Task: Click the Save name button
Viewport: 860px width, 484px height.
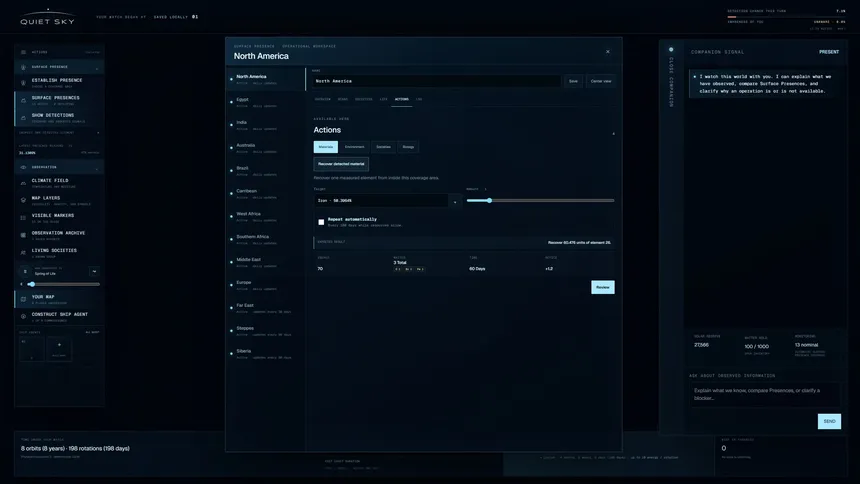Action: [x=573, y=81]
